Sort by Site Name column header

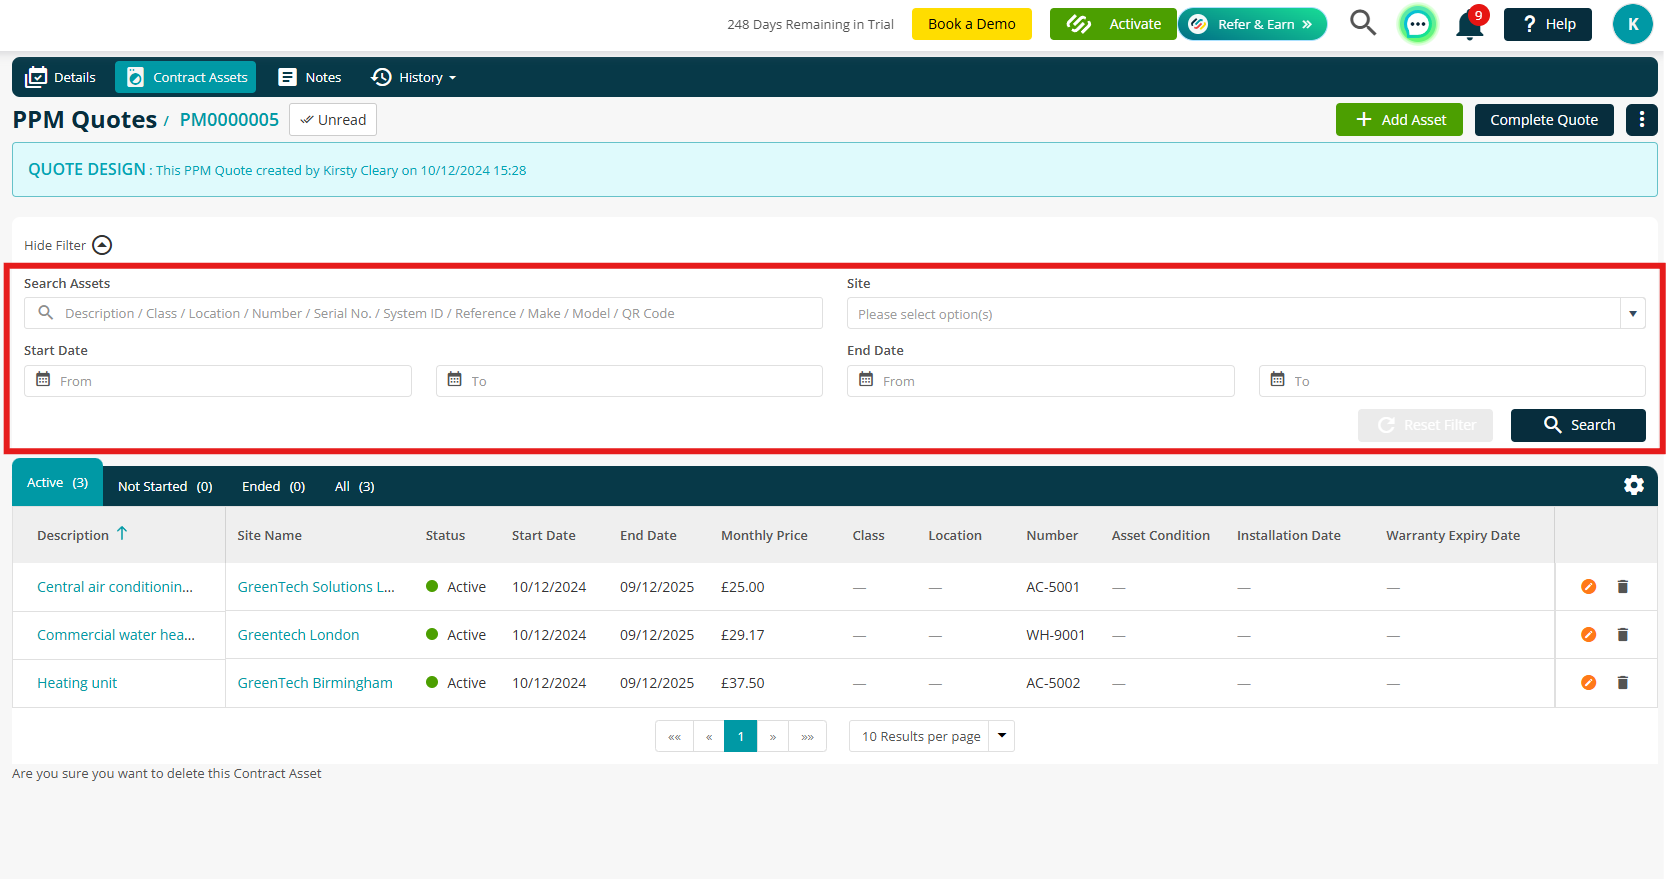[x=269, y=536]
